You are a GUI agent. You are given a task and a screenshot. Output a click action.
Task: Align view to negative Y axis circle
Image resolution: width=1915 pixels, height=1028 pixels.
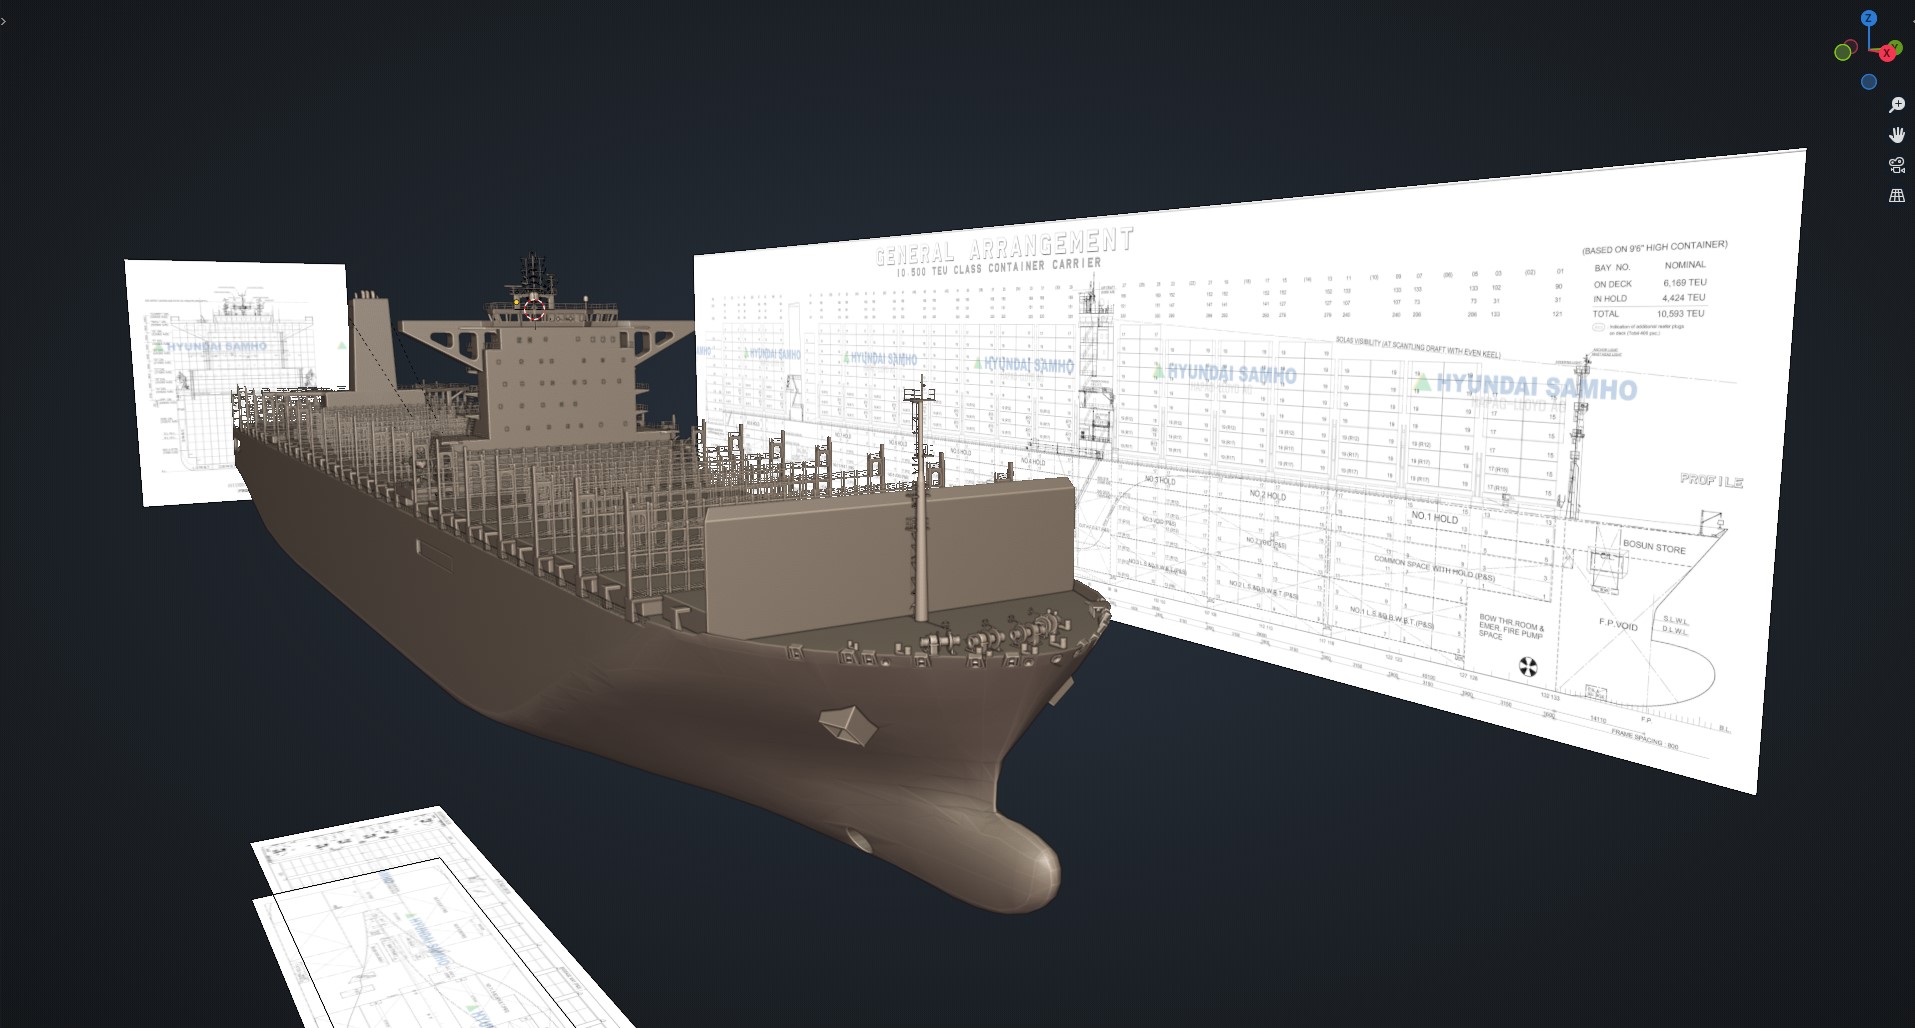[x=1843, y=52]
